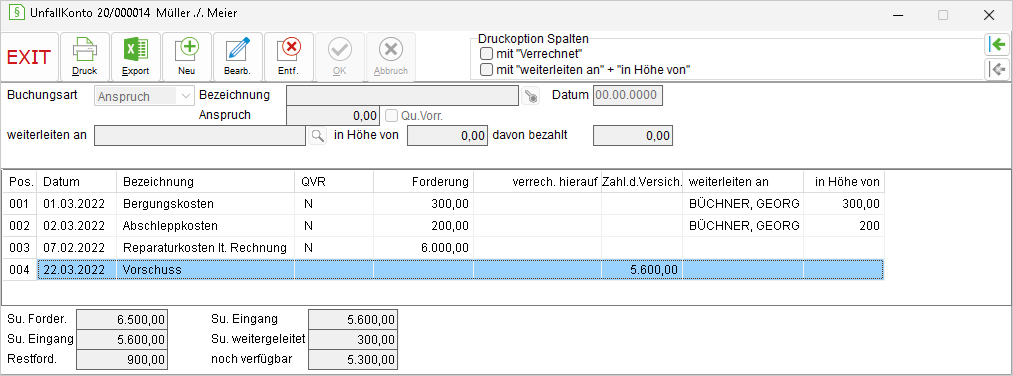Click the icon next to Bezeichnung field

click(530, 97)
